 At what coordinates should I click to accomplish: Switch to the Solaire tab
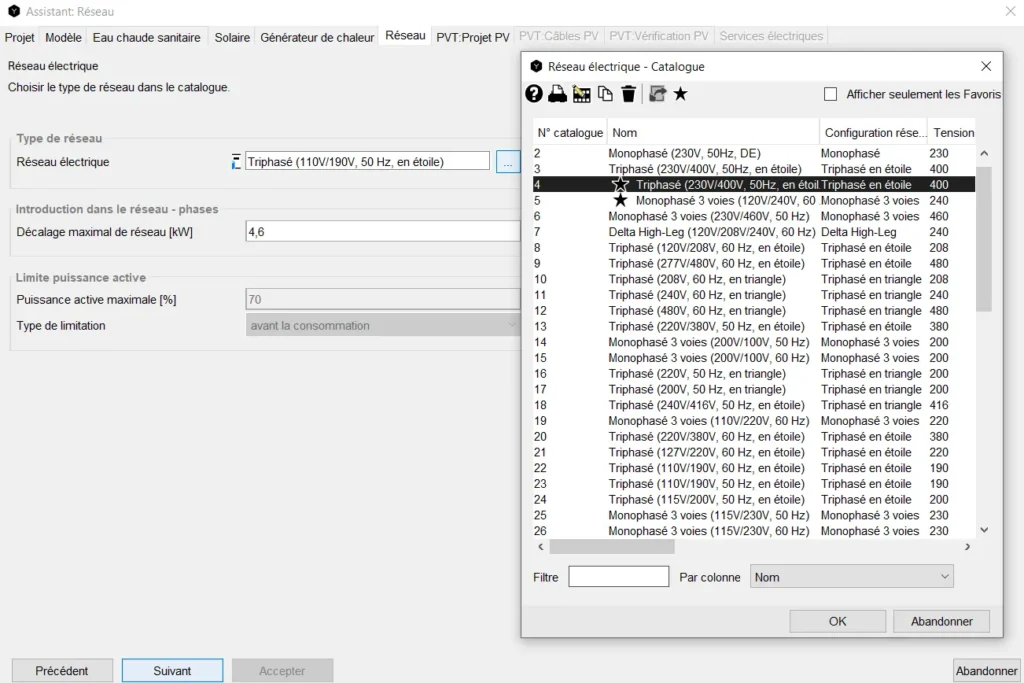[232, 37]
